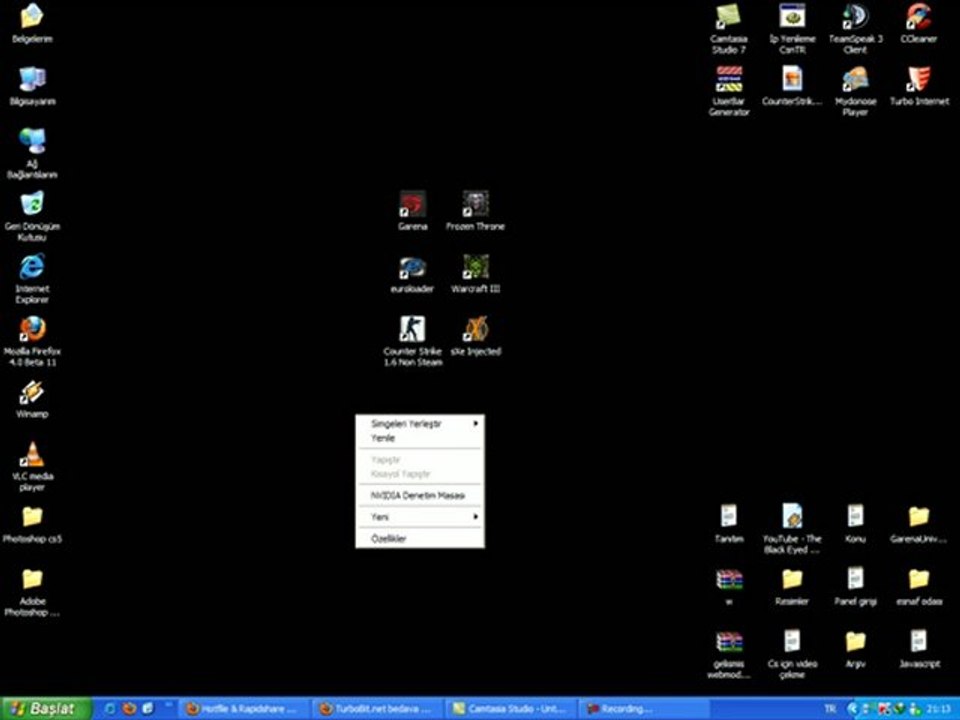Select the Panel girişi text file
Screen dimensions: 960x720
coord(855,586)
